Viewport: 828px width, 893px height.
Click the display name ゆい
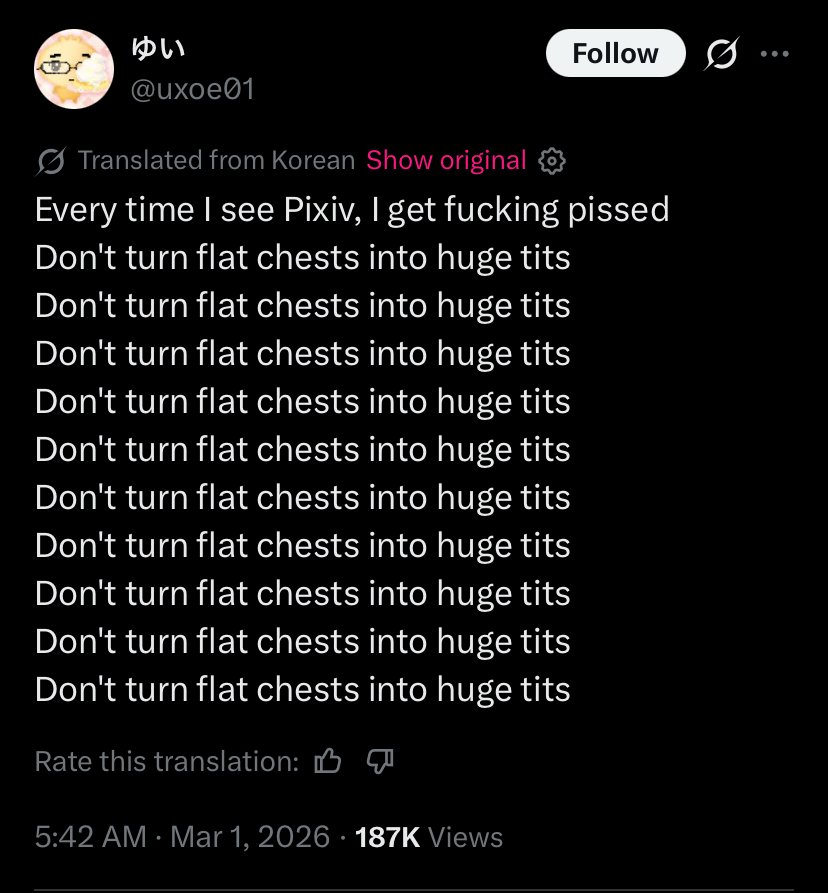pyautogui.click(x=160, y=47)
